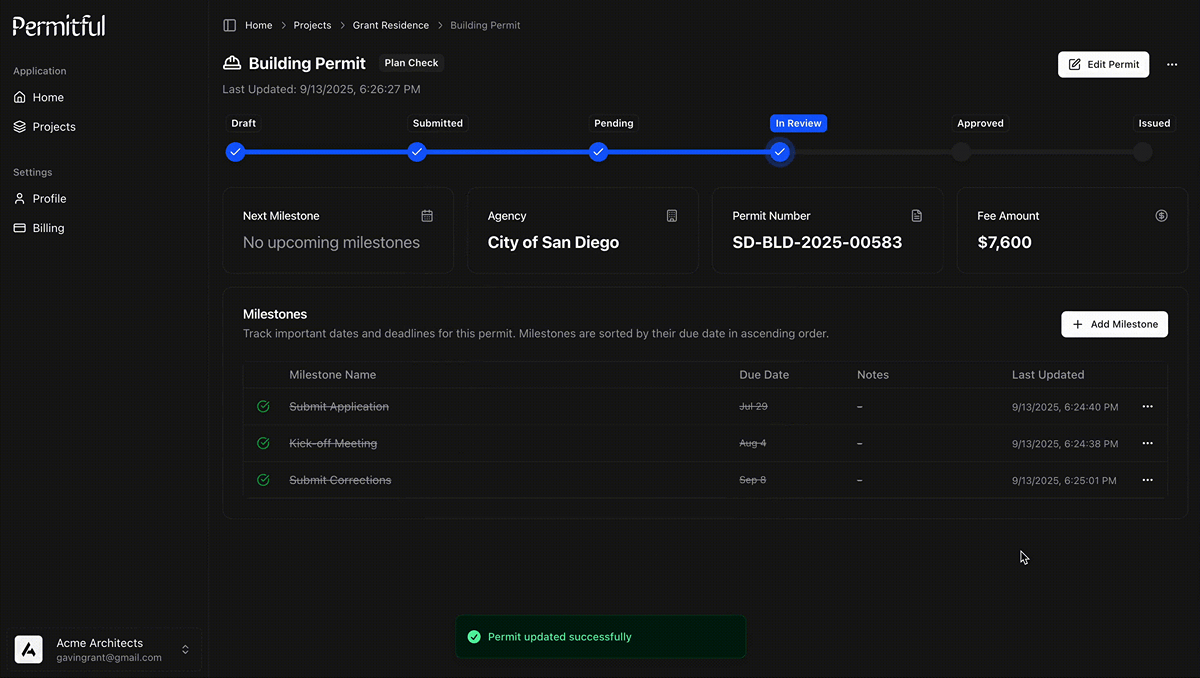
Task: Click the document icon in Permit Number card
Action: tap(917, 216)
